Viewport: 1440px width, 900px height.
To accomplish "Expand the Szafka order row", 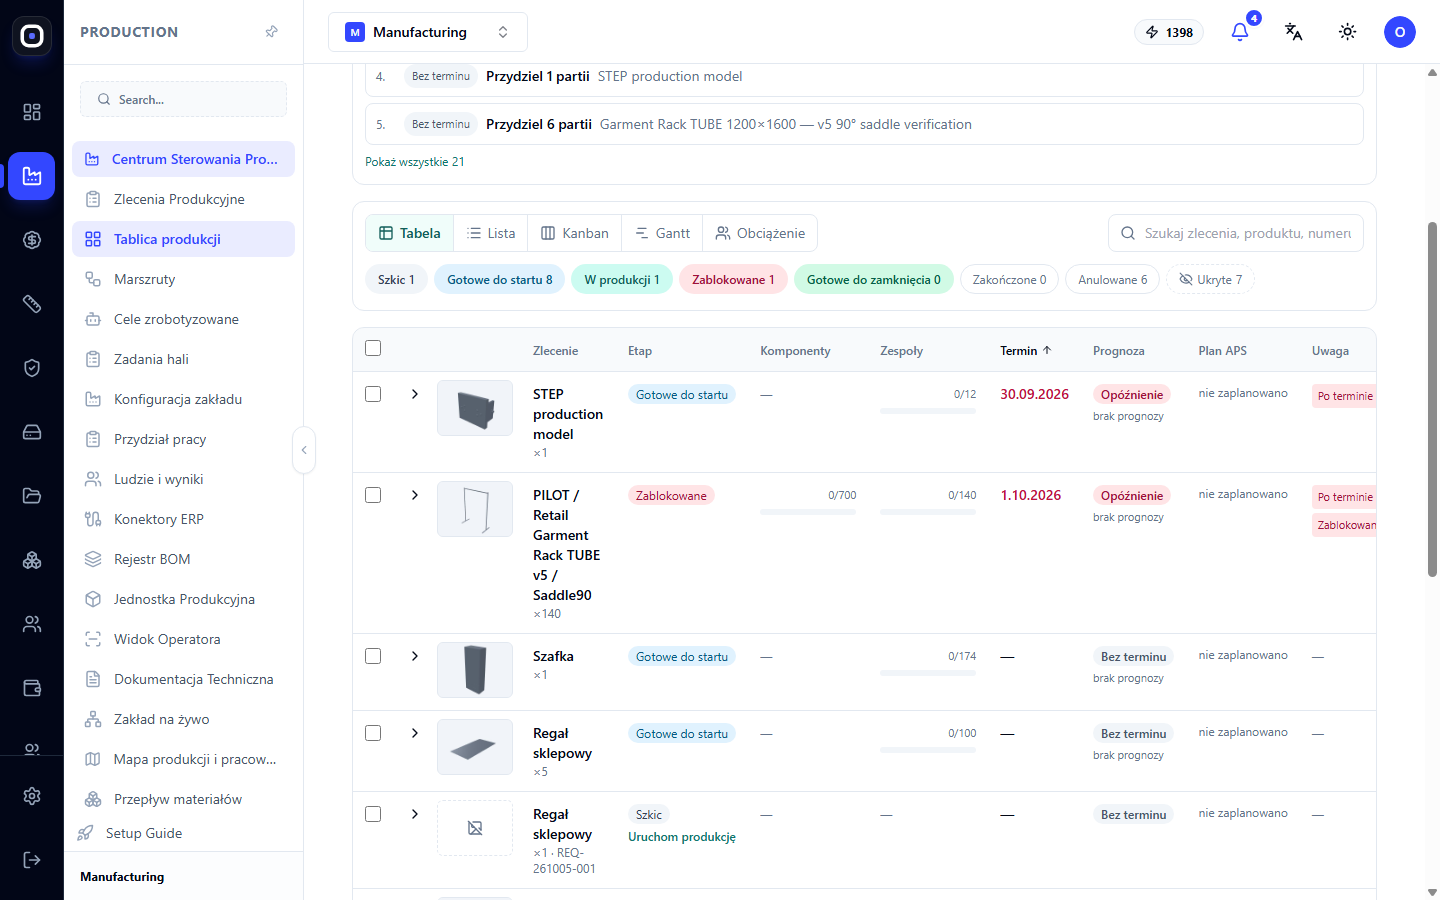I will coord(415,656).
